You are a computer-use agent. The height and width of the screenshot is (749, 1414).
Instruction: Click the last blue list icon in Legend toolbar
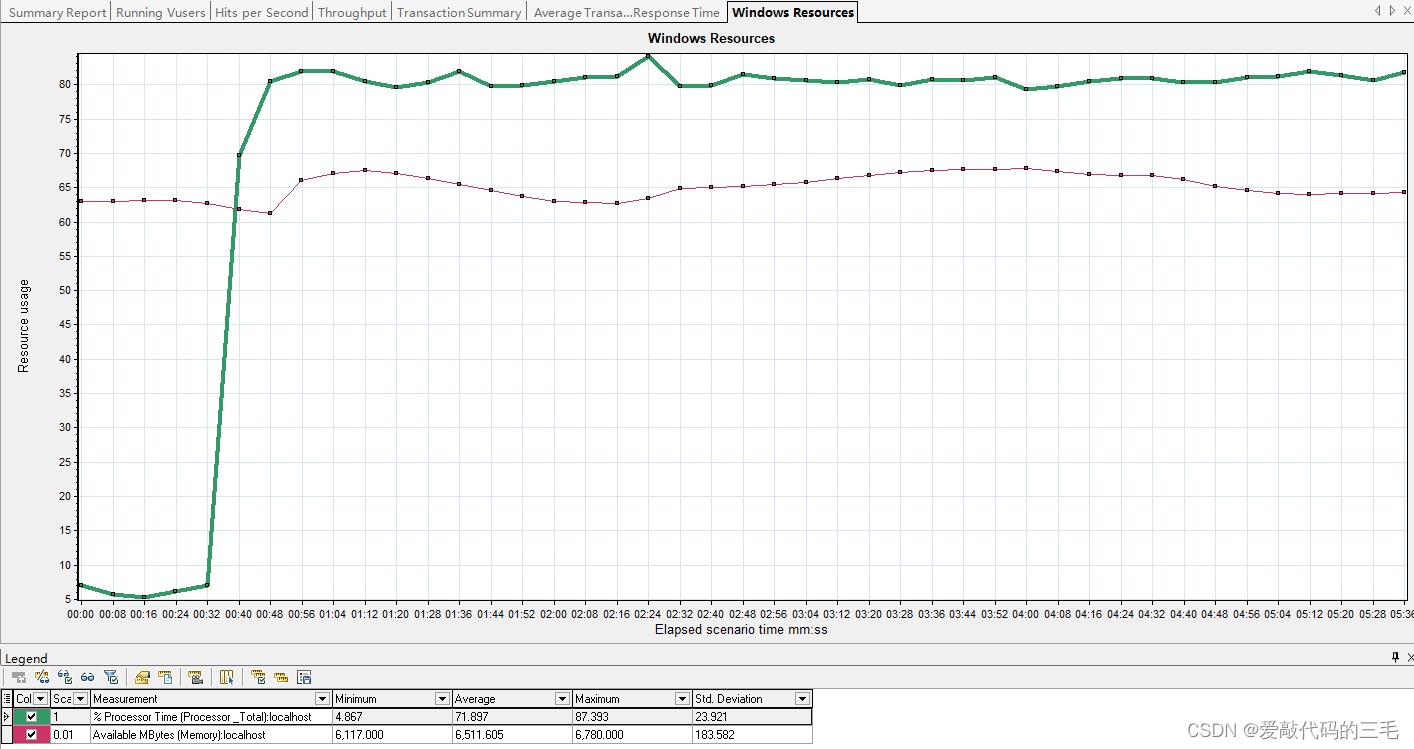tap(305, 677)
